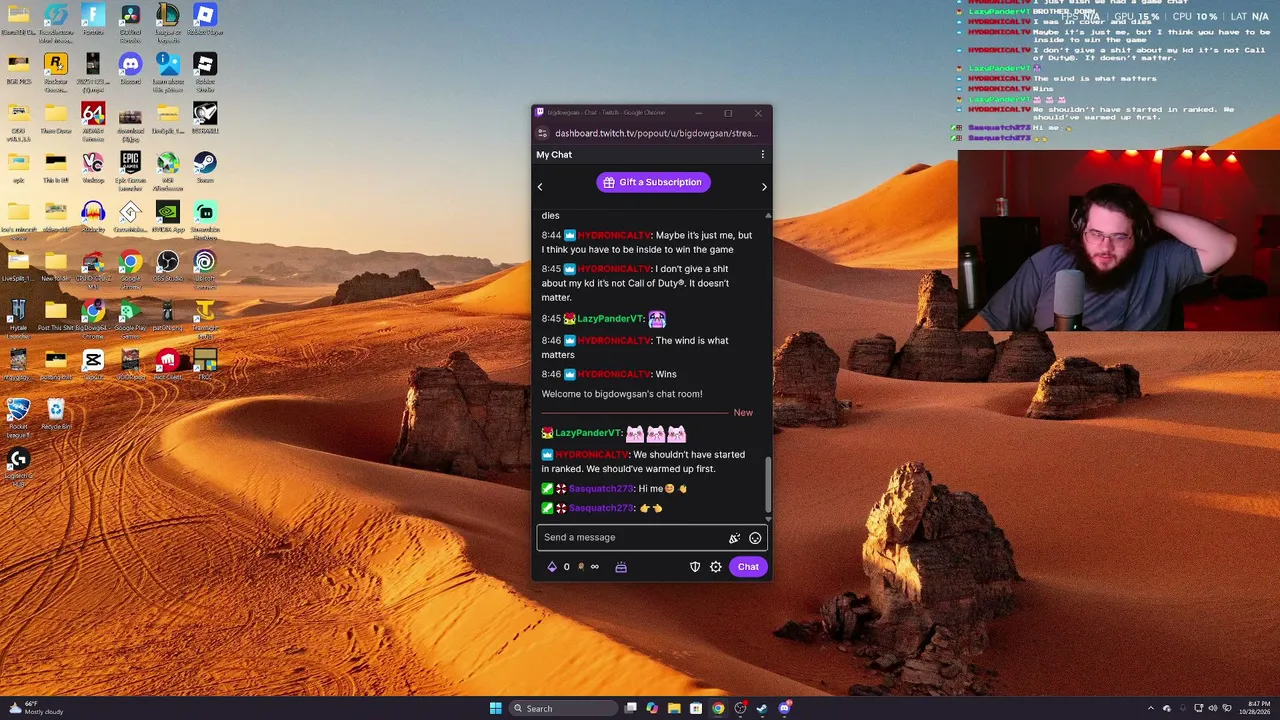
Task: Open the taskbar clock and date
Action: (x=1254, y=708)
